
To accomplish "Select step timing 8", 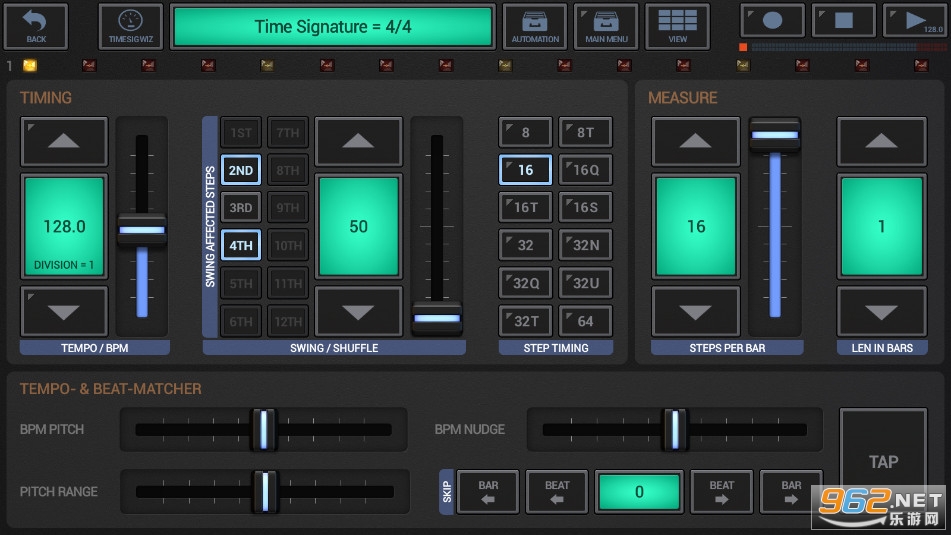I will 525,133.
